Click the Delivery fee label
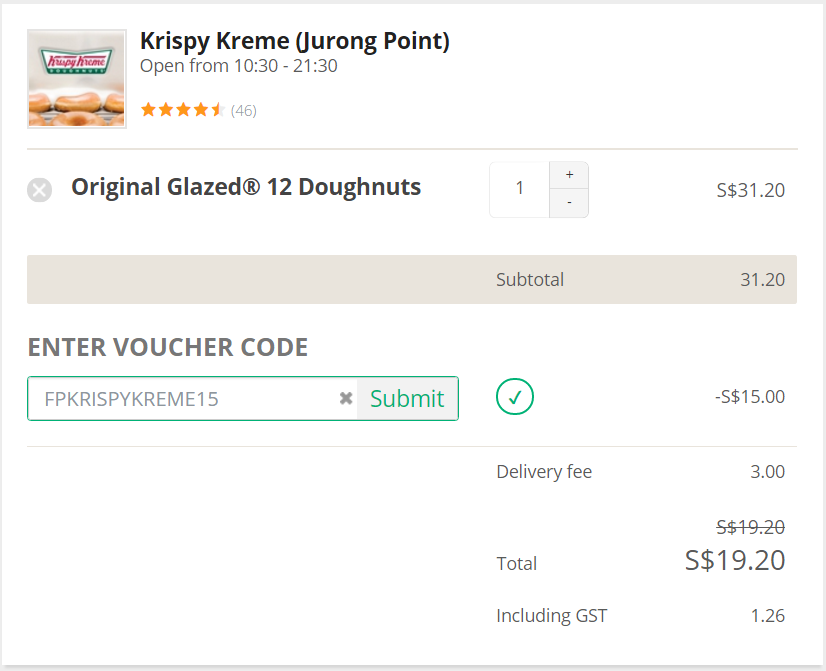Viewport: 826px width, 671px height. click(x=544, y=472)
